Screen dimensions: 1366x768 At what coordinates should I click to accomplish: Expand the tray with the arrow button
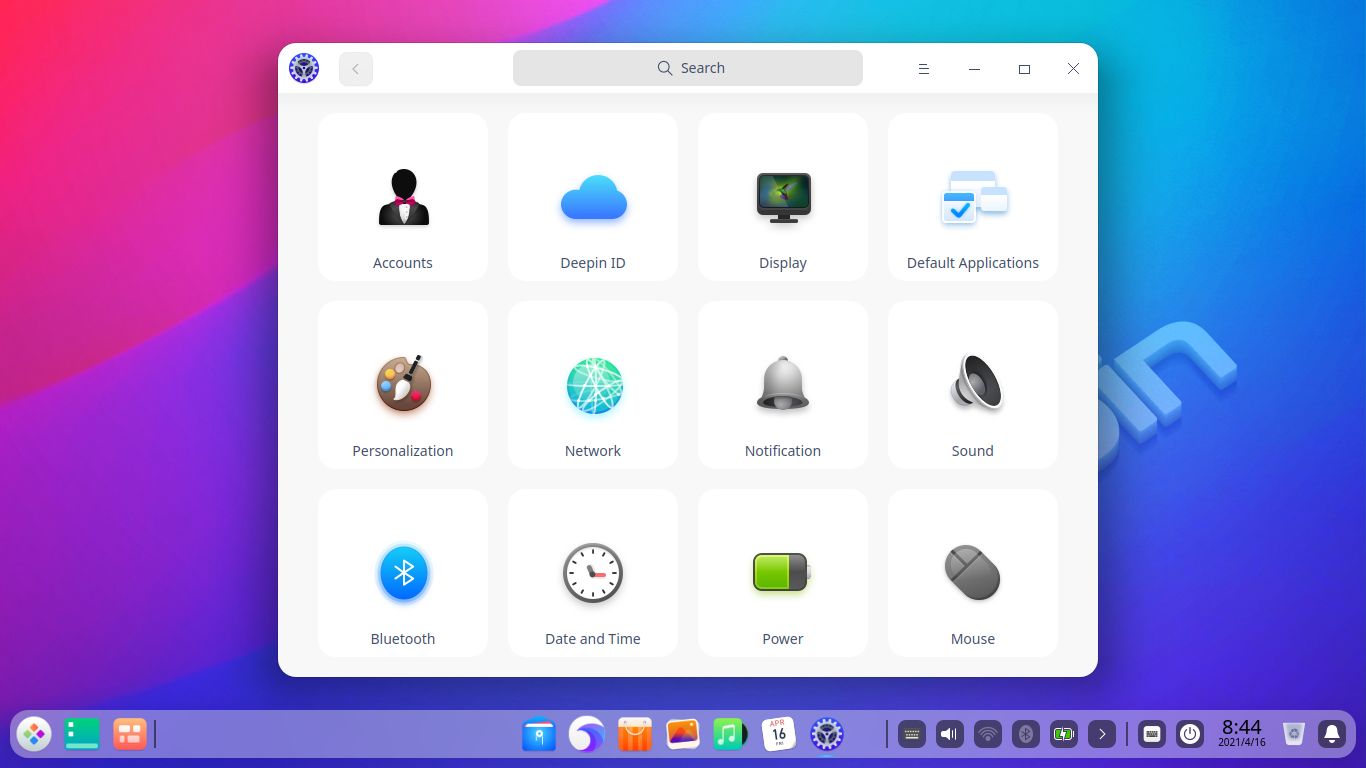tap(1102, 734)
